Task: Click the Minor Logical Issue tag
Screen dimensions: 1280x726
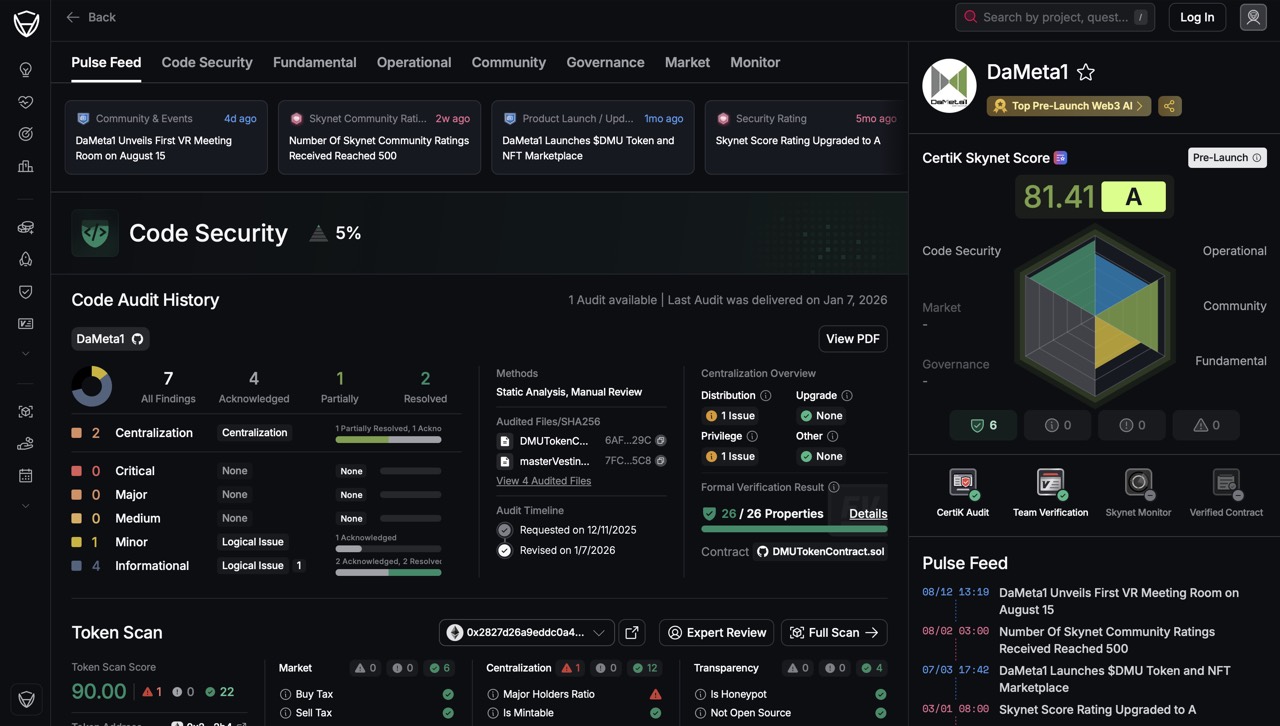Action: tap(253, 542)
